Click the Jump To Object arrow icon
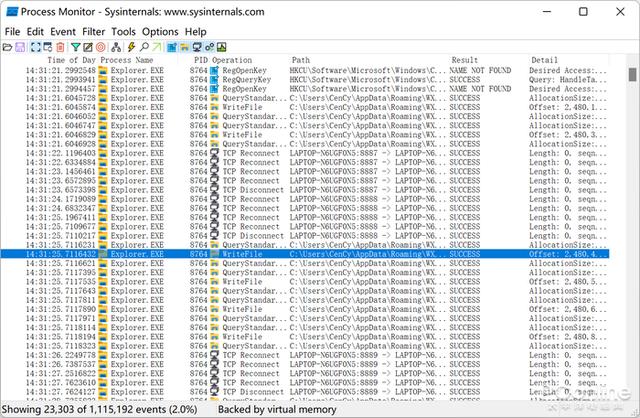 tap(157, 47)
